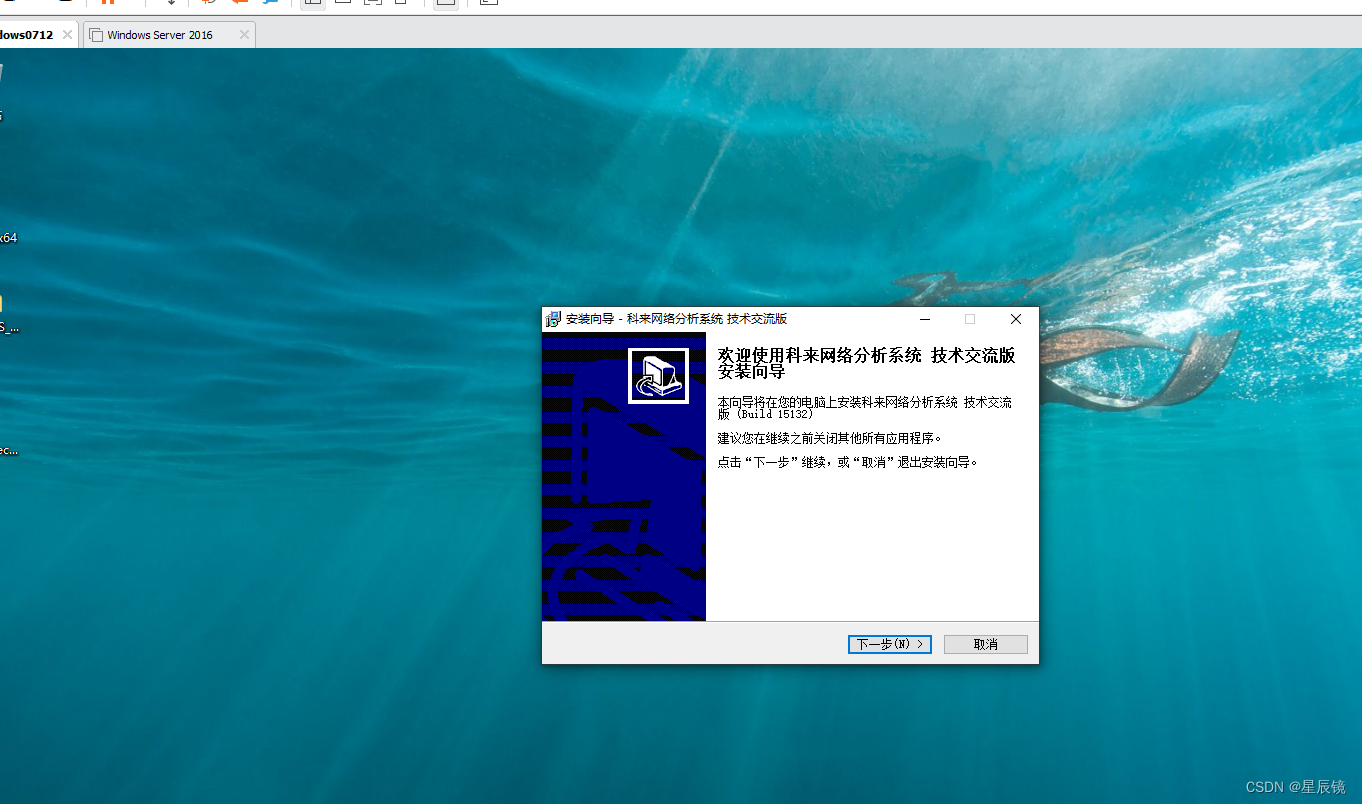Click the 安装向导 window title text
The image size is (1362, 804).
tap(676, 319)
